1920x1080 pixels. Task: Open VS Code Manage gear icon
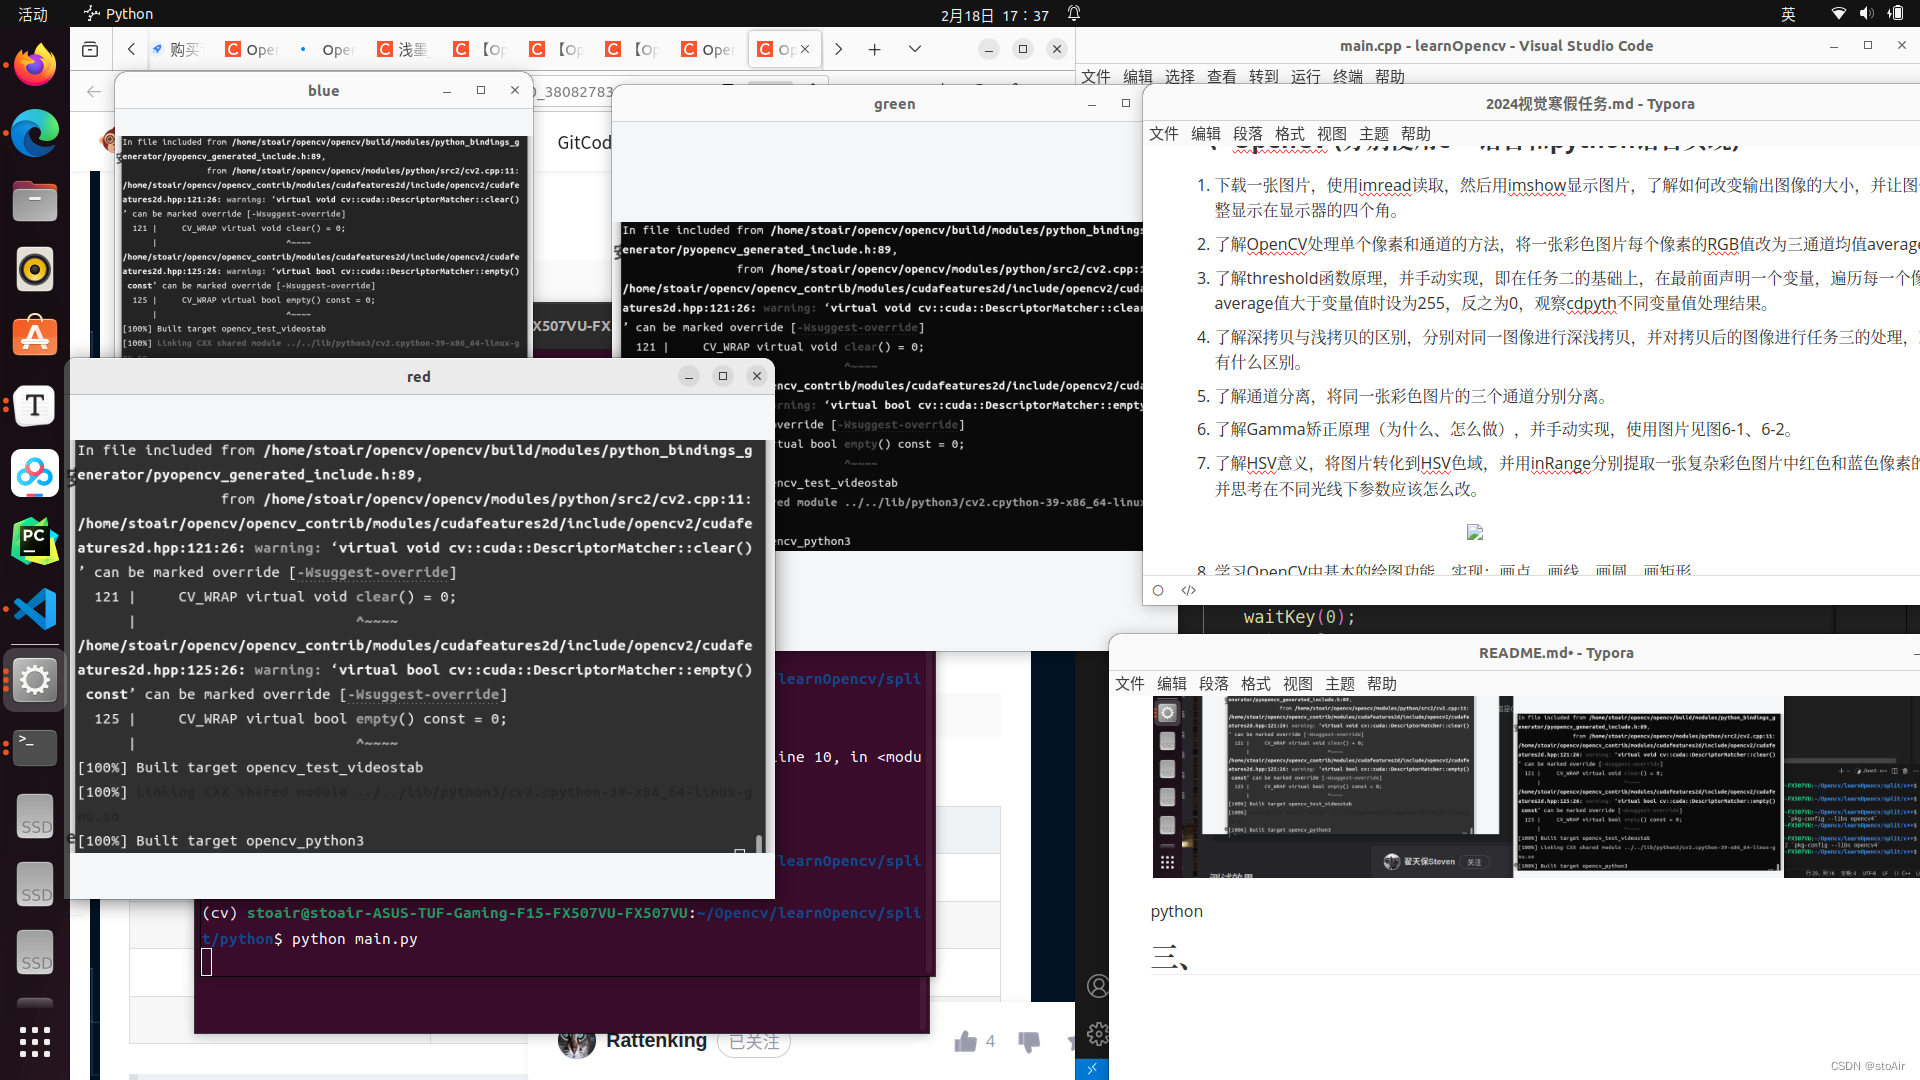(1098, 1034)
